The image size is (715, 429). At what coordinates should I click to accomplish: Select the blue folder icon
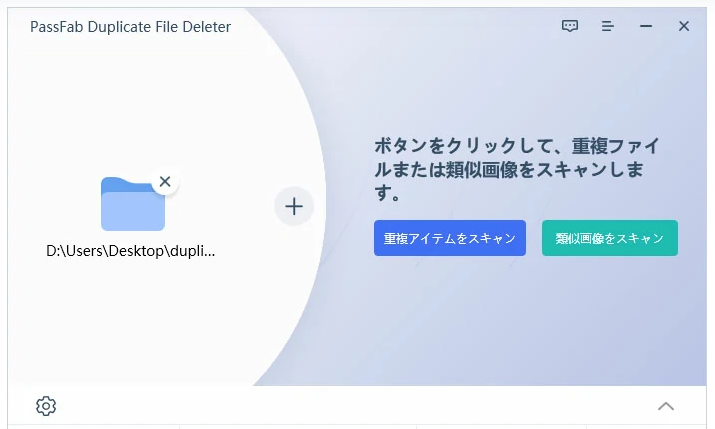[133, 204]
